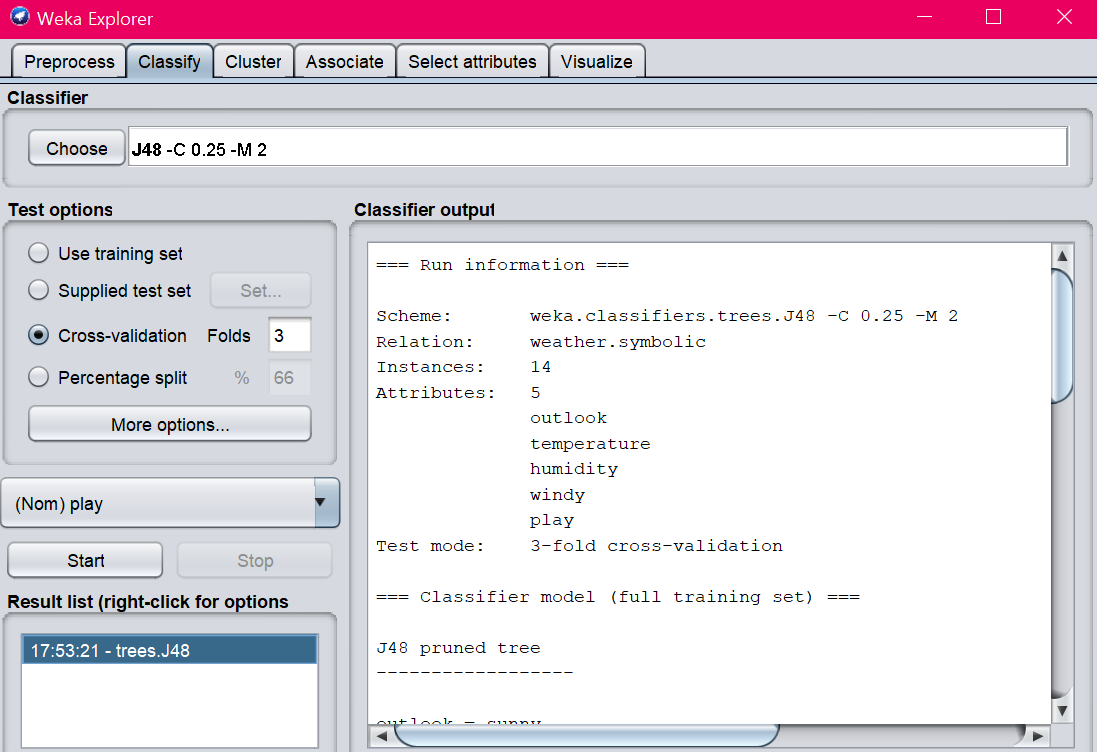
Task: Click the percentage split value field
Action: click(x=290, y=378)
